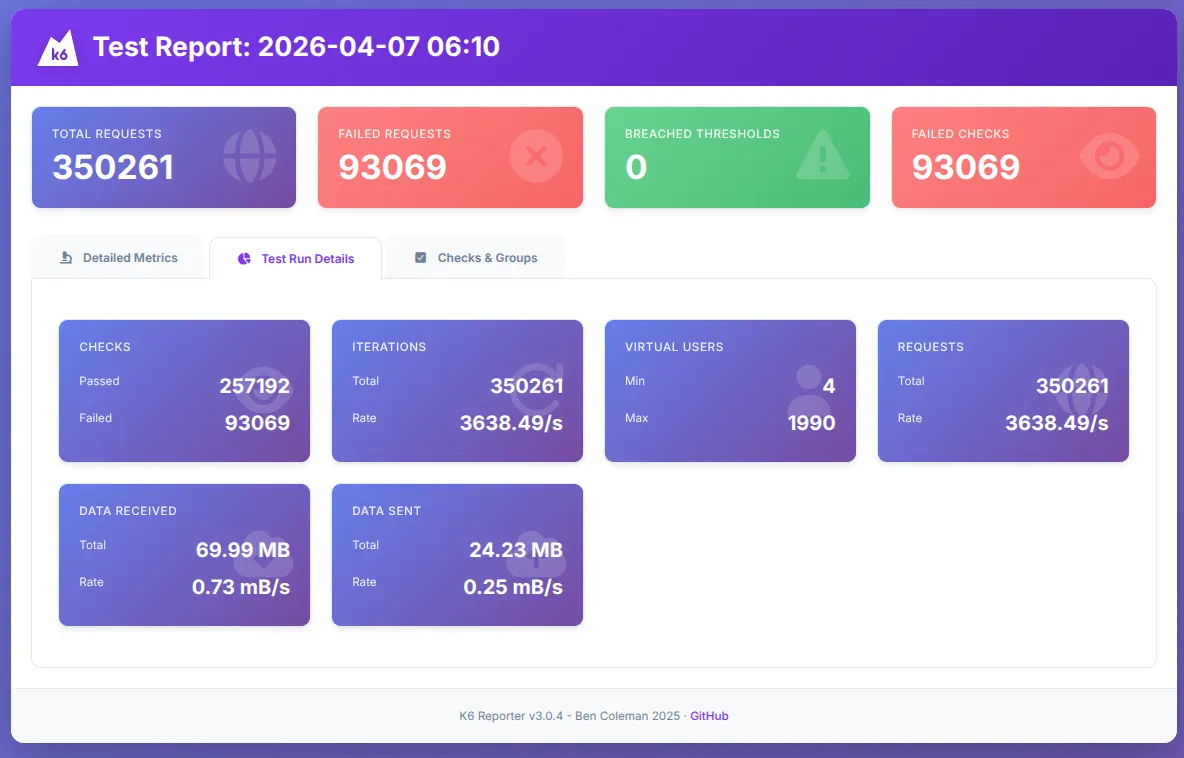Click Total Requests value 350261 in summary
Image resolution: width=1184 pixels, height=758 pixels.
click(113, 167)
